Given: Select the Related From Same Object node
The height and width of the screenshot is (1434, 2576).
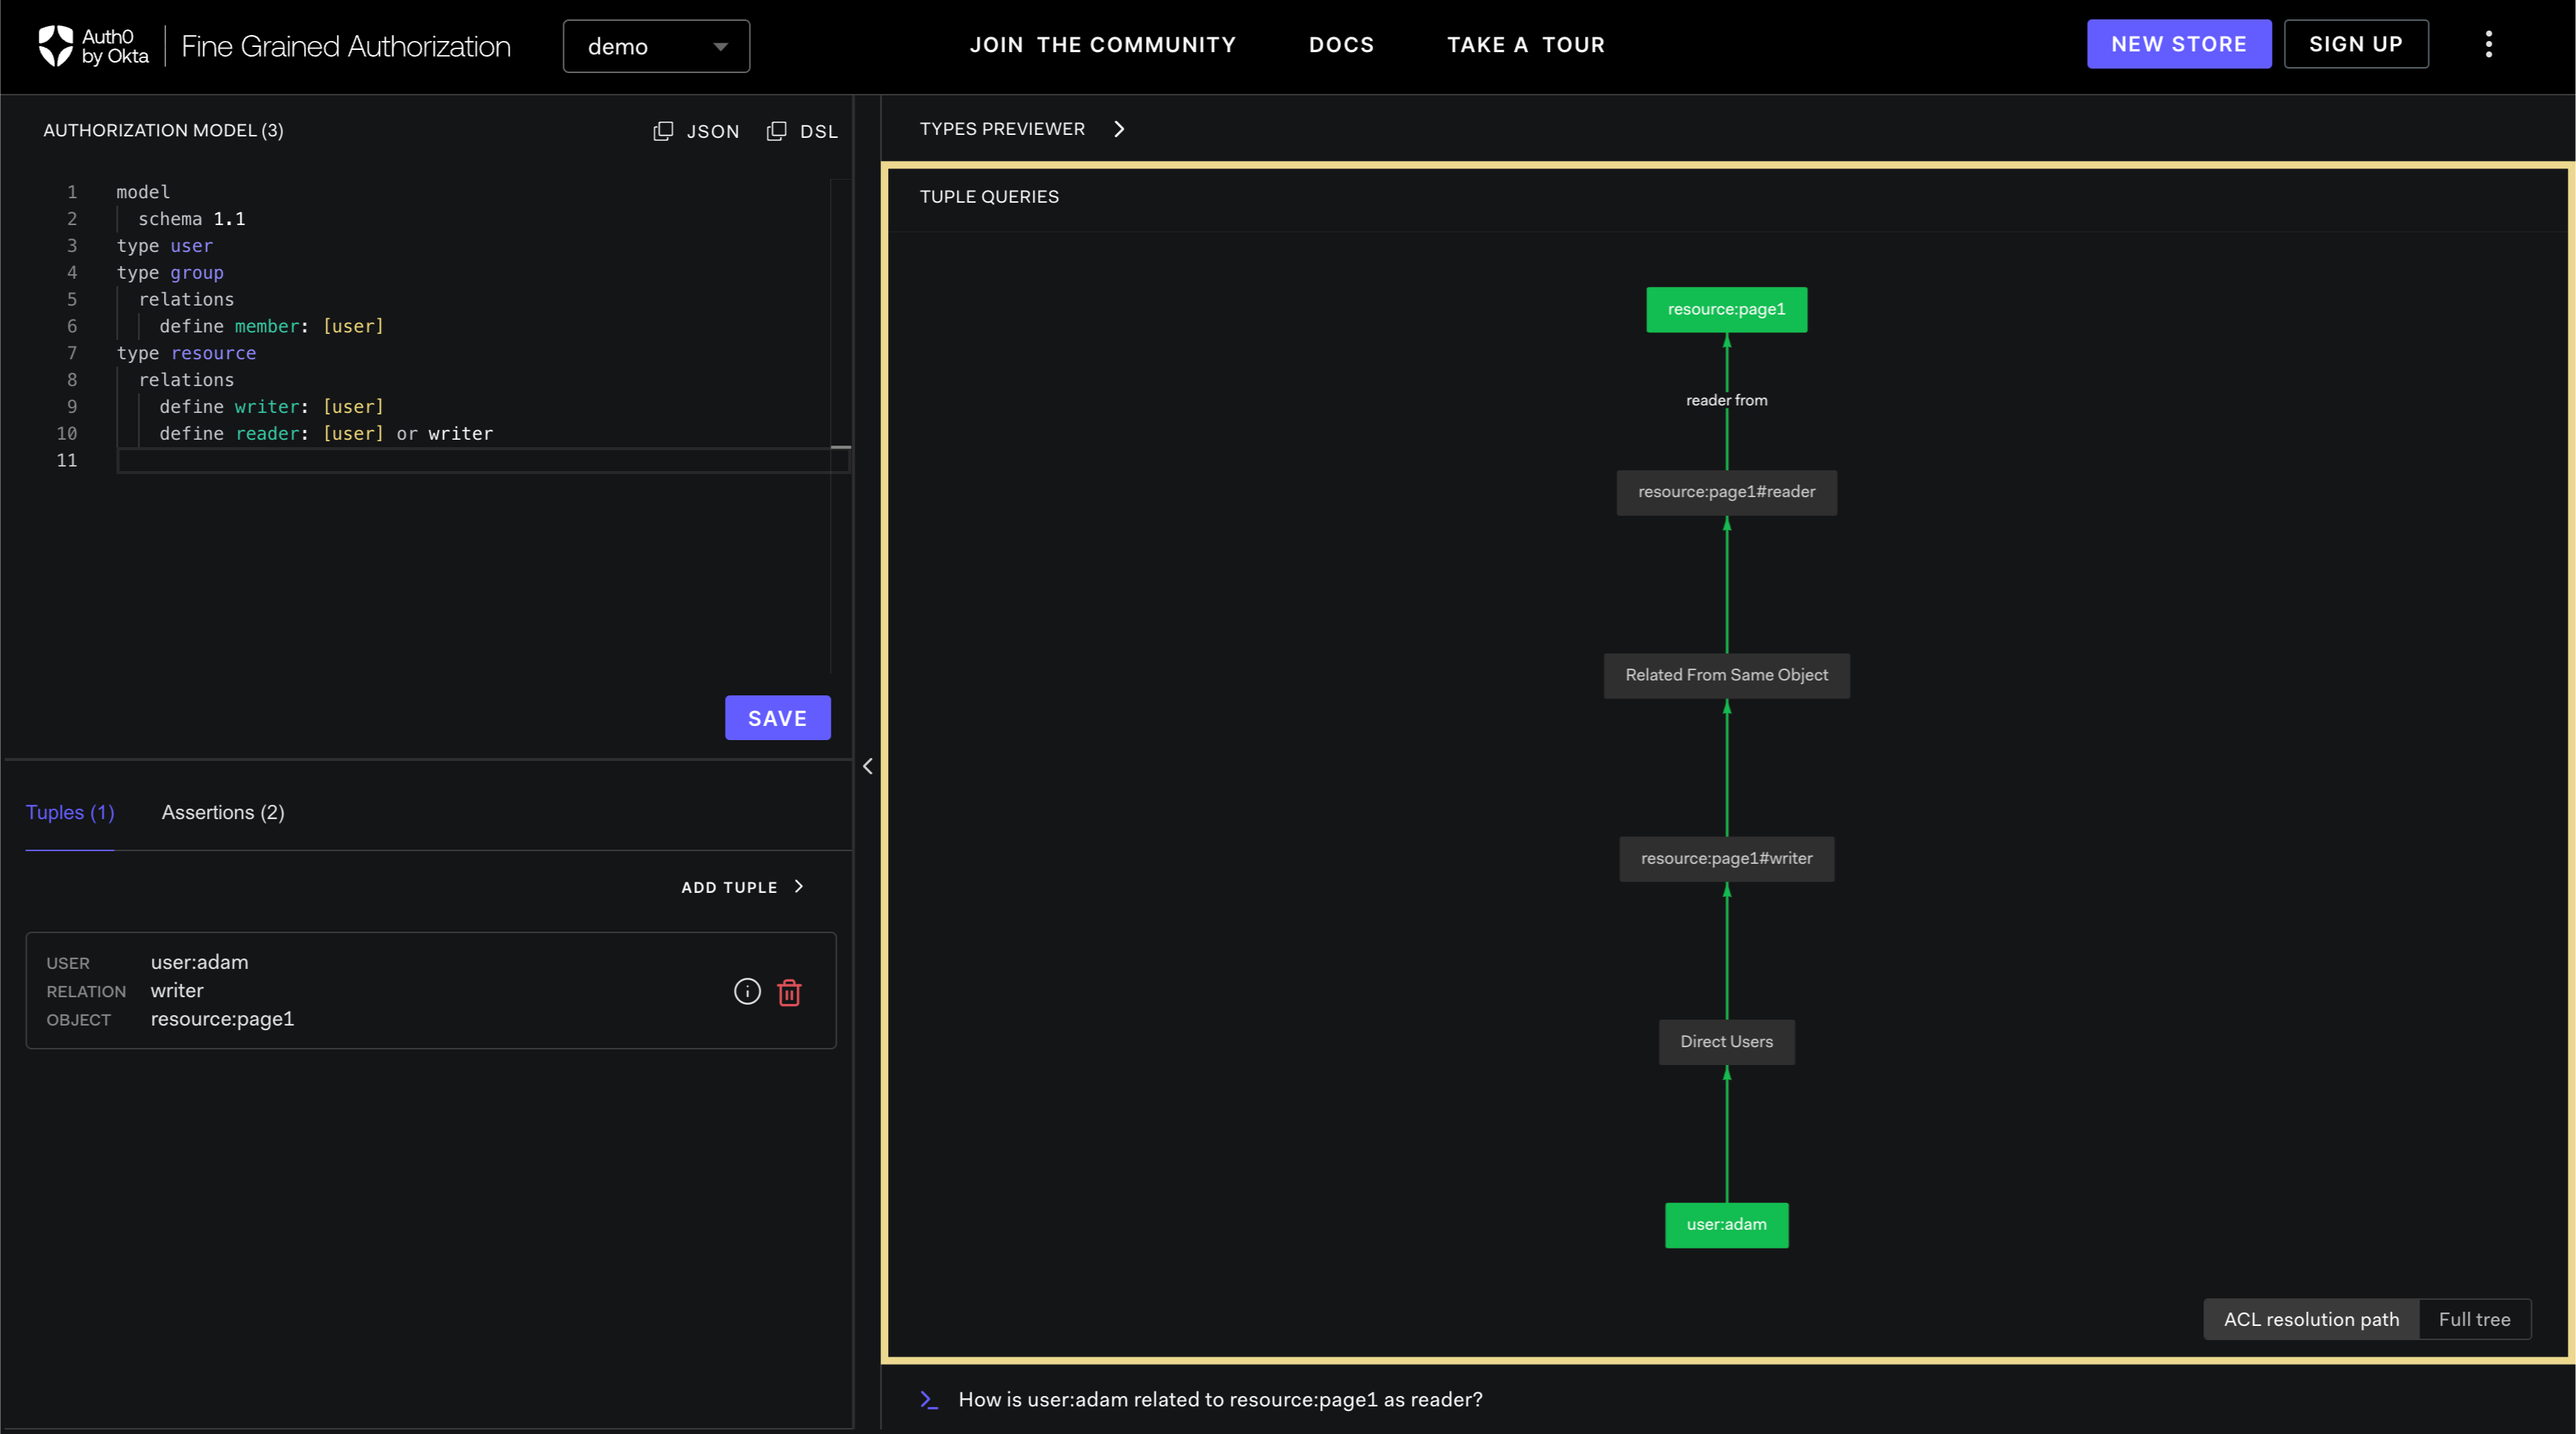Looking at the screenshot, I should (1726, 675).
